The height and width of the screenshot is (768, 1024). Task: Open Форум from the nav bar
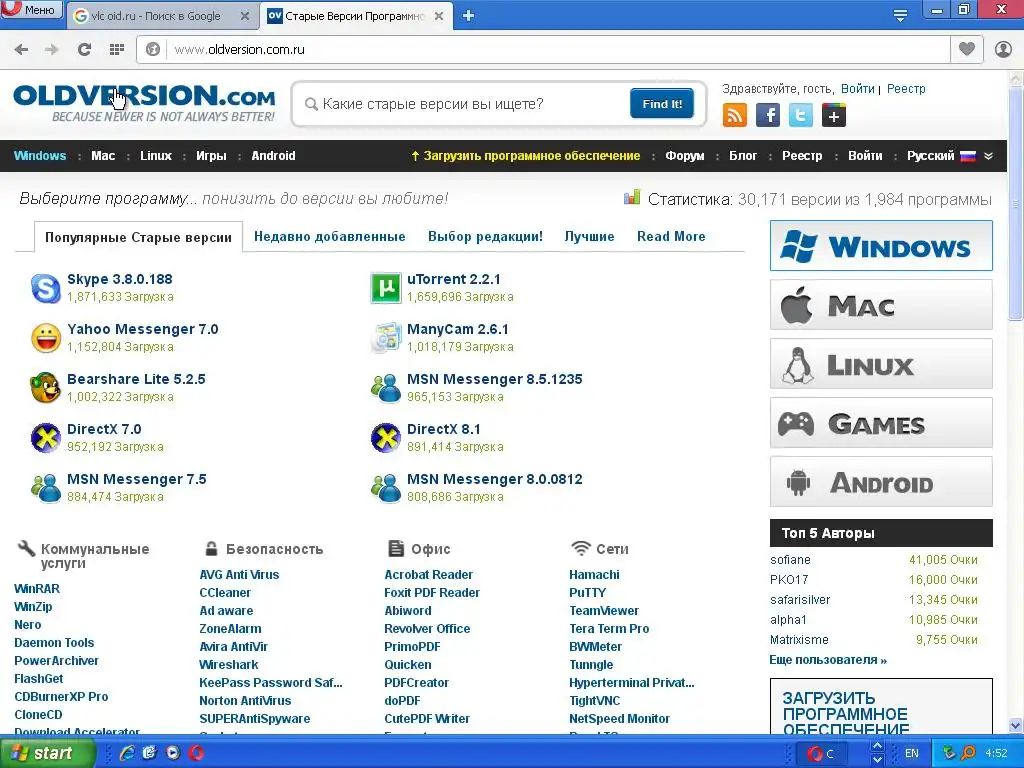(684, 156)
